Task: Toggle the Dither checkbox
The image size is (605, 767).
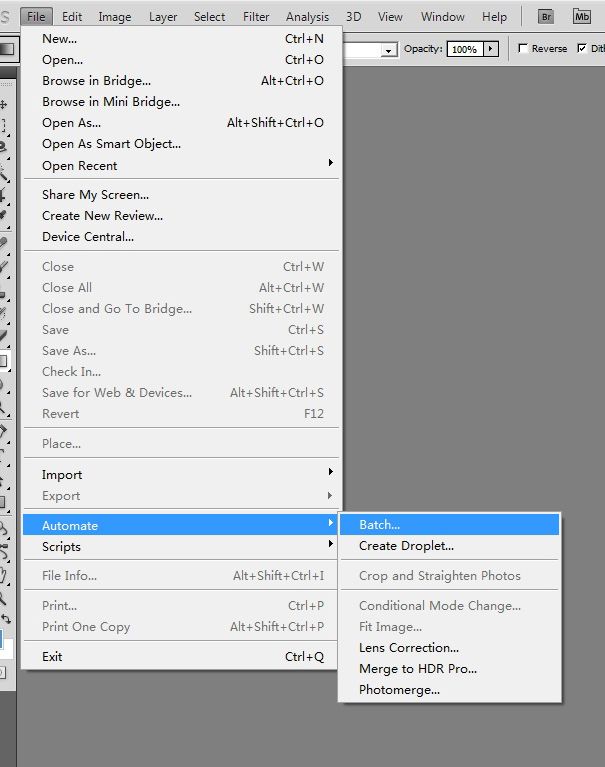Action: pyautogui.click(x=582, y=48)
